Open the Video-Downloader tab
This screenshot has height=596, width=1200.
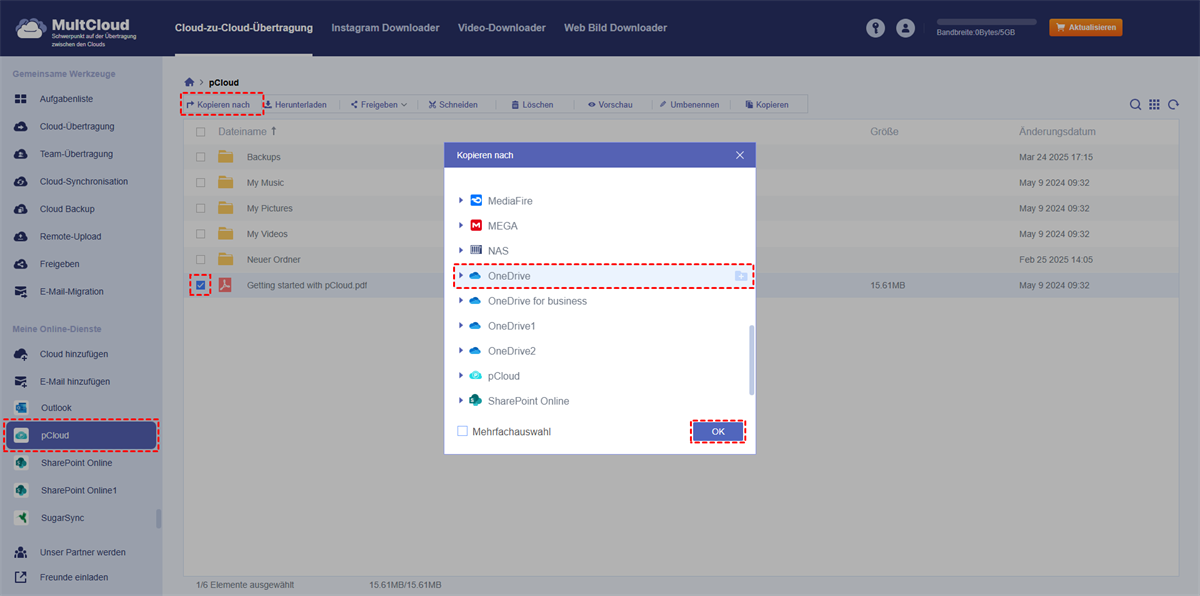point(502,28)
